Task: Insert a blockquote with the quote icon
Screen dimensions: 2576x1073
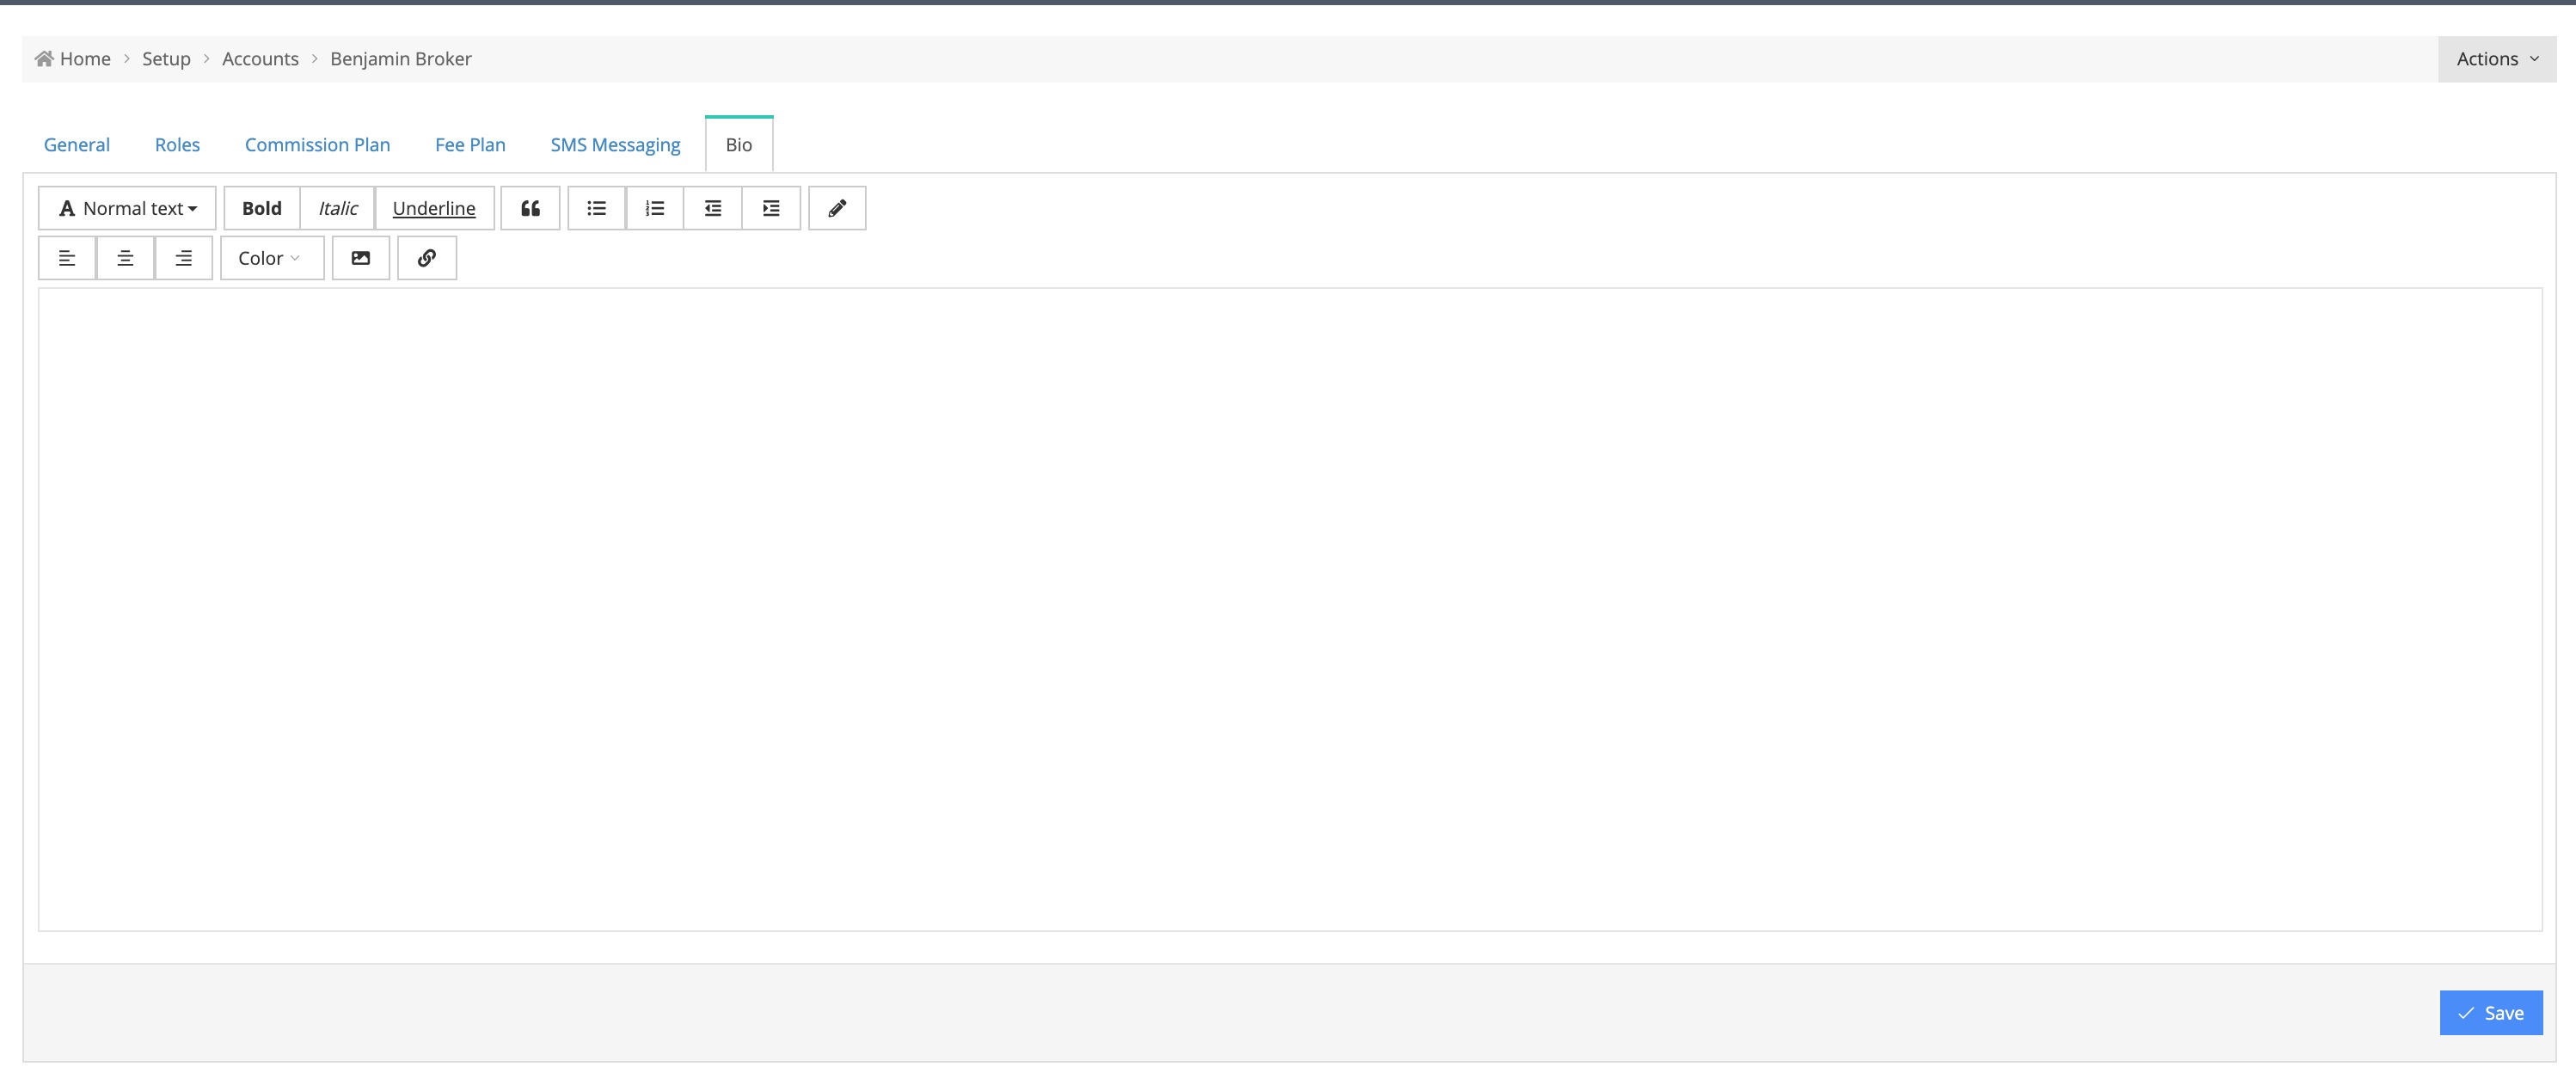Action: [x=530, y=208]
